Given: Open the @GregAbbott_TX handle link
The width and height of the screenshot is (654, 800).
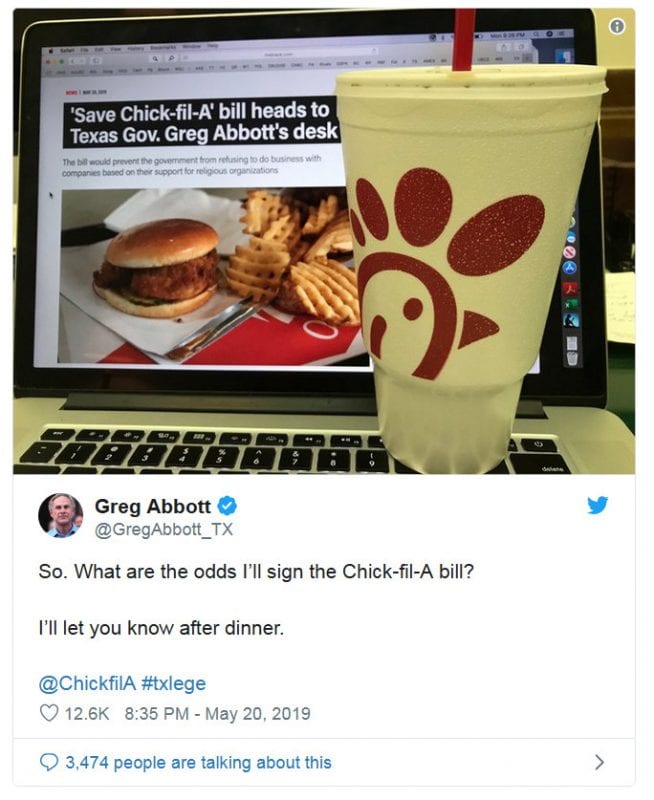Looking at the screenshot, I should point(164,529).
